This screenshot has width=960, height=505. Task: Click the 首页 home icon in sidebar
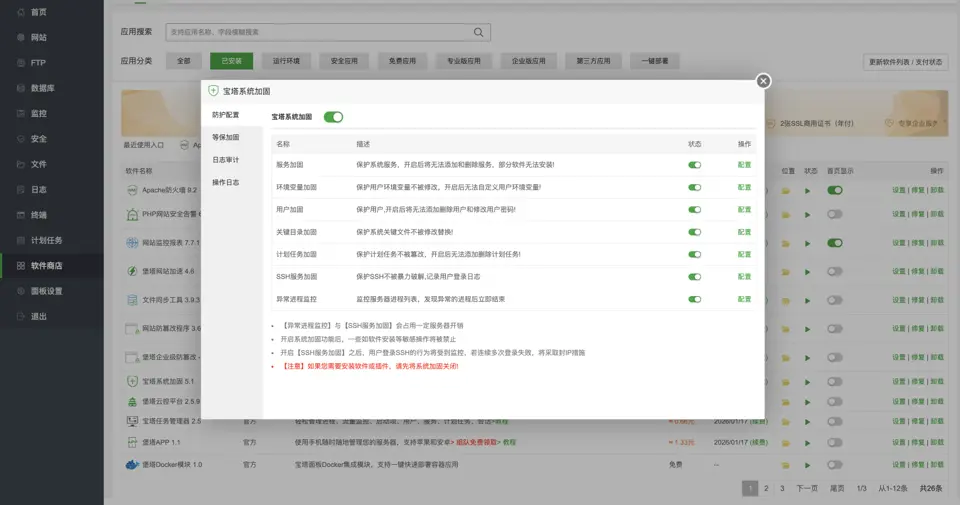21,12
